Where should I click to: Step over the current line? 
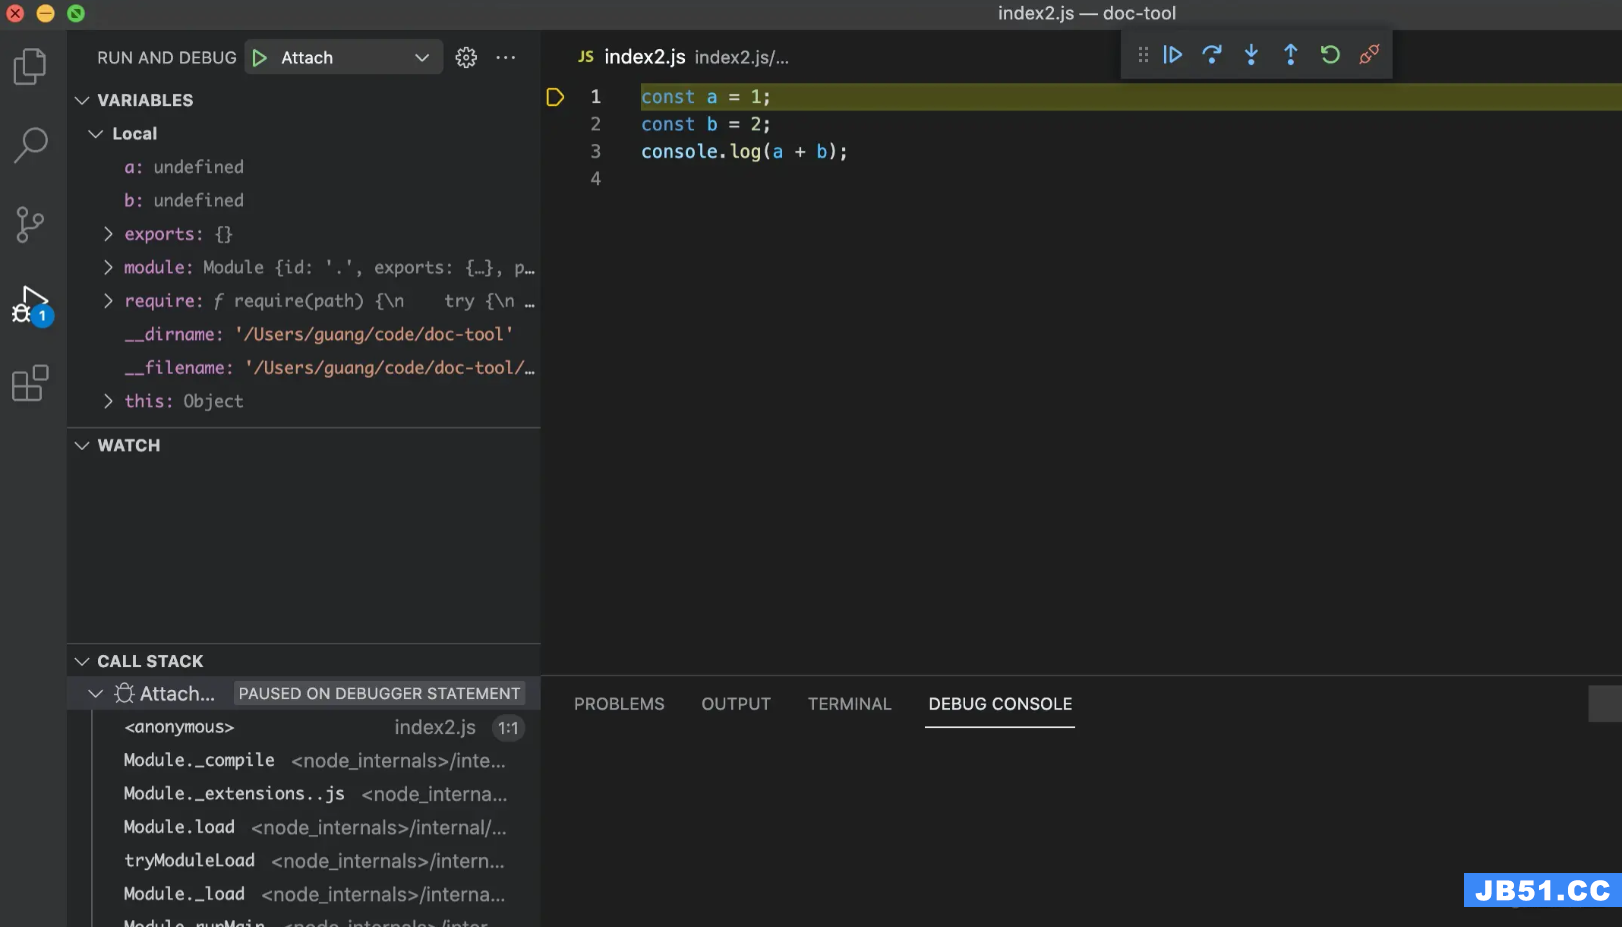tap(1212, 54)
